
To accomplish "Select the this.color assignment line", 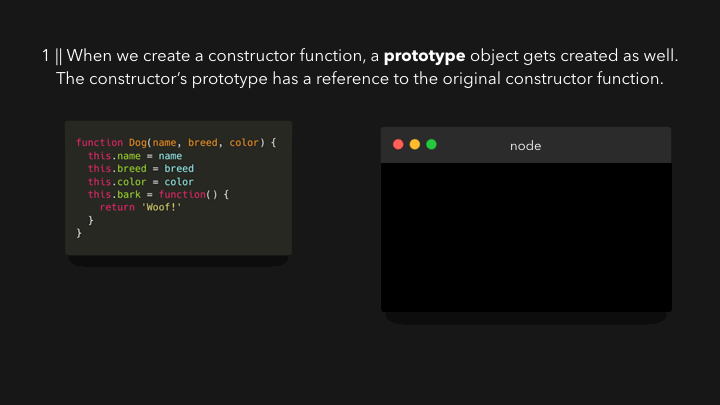I will (141, 182).
